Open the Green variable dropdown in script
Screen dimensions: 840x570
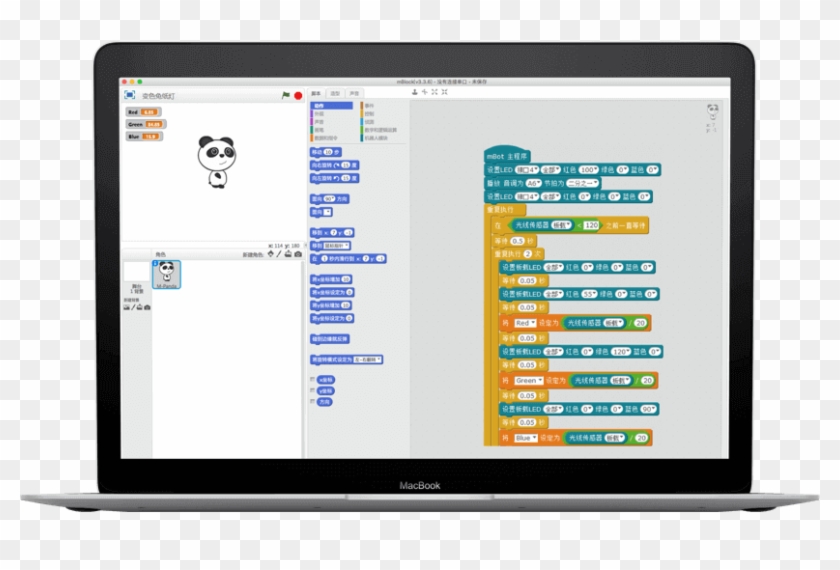pyautogui.click(x=529, y=381)
